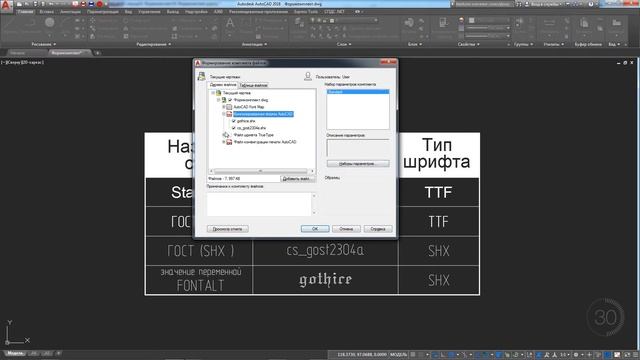The image size is (640, 360).
Task: Click the notes text field in the dialog
Action: [x=259, y=204]
